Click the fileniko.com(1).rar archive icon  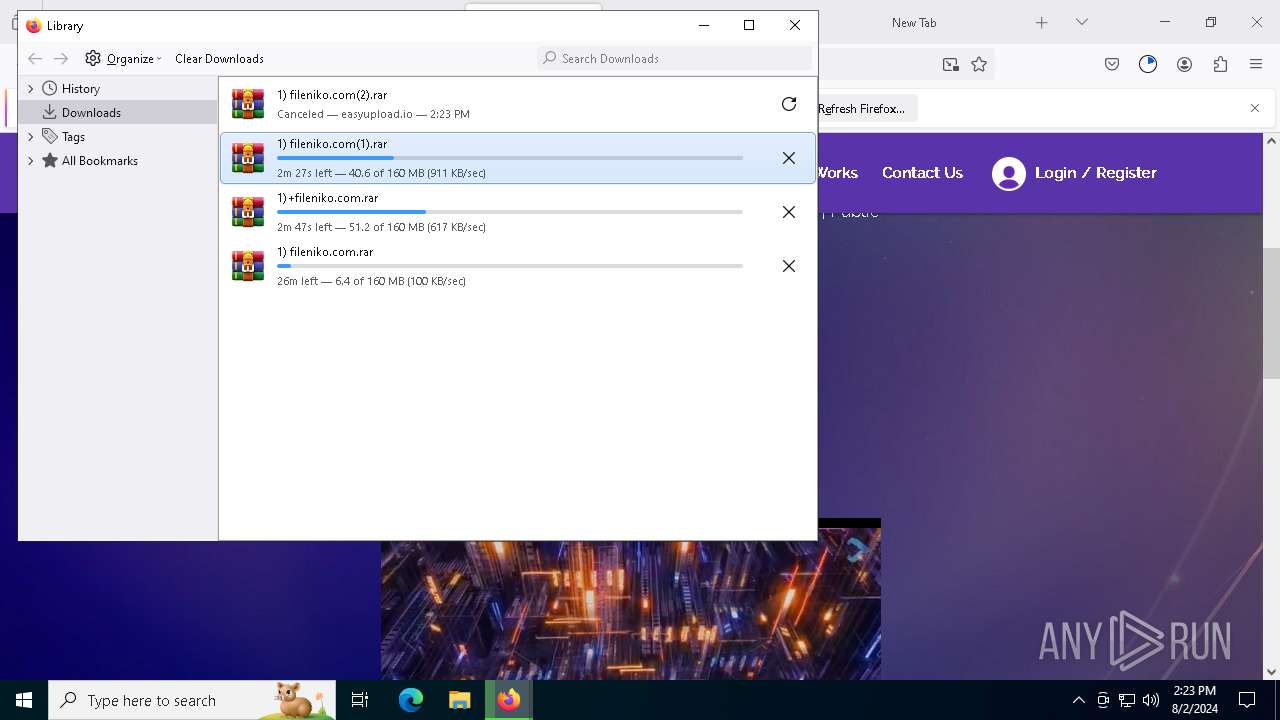click(248, 158)
